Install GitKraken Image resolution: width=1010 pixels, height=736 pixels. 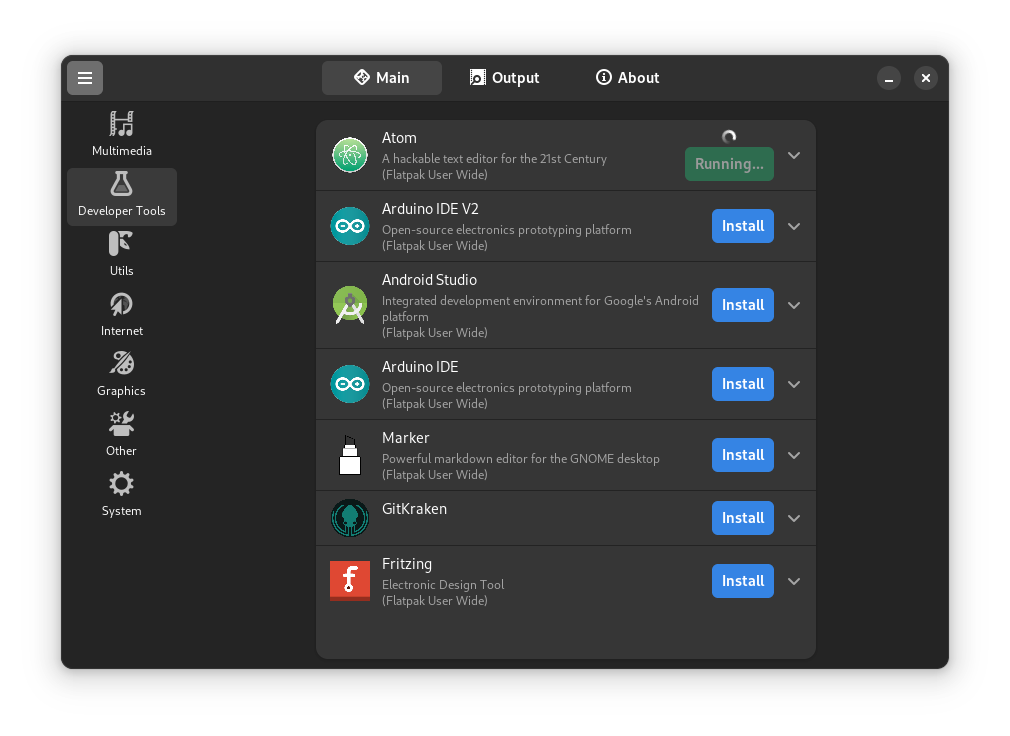[743, 518]
